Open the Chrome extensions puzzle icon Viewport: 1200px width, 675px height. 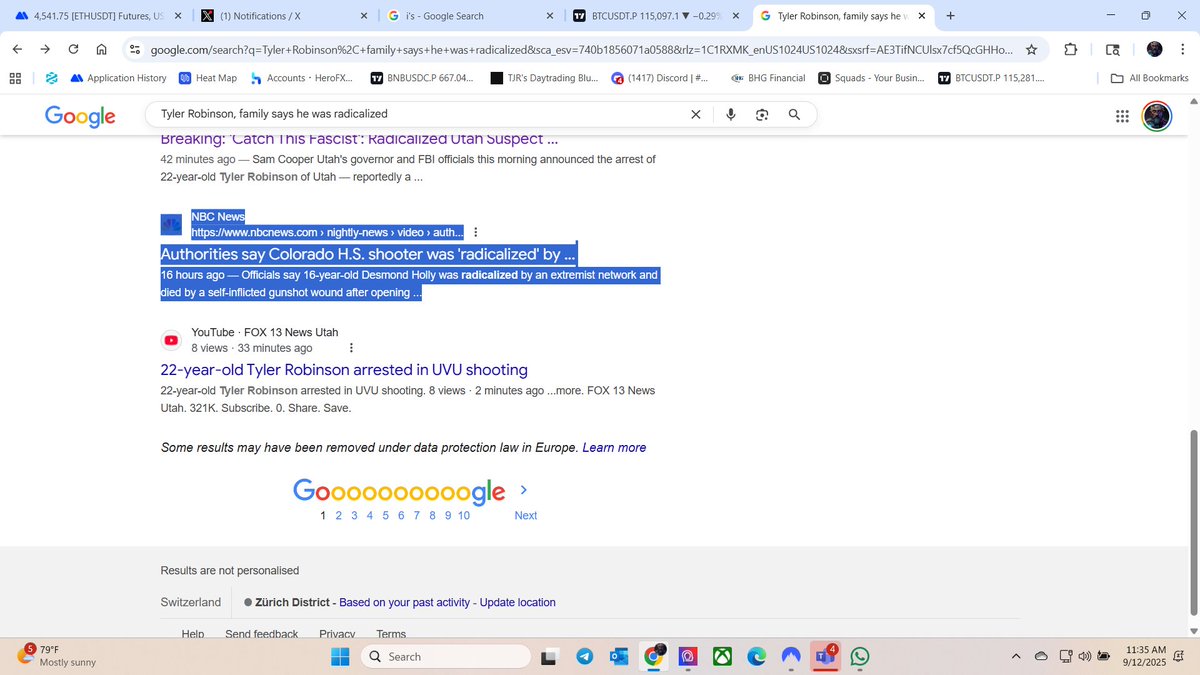(x=1070, y=50)
